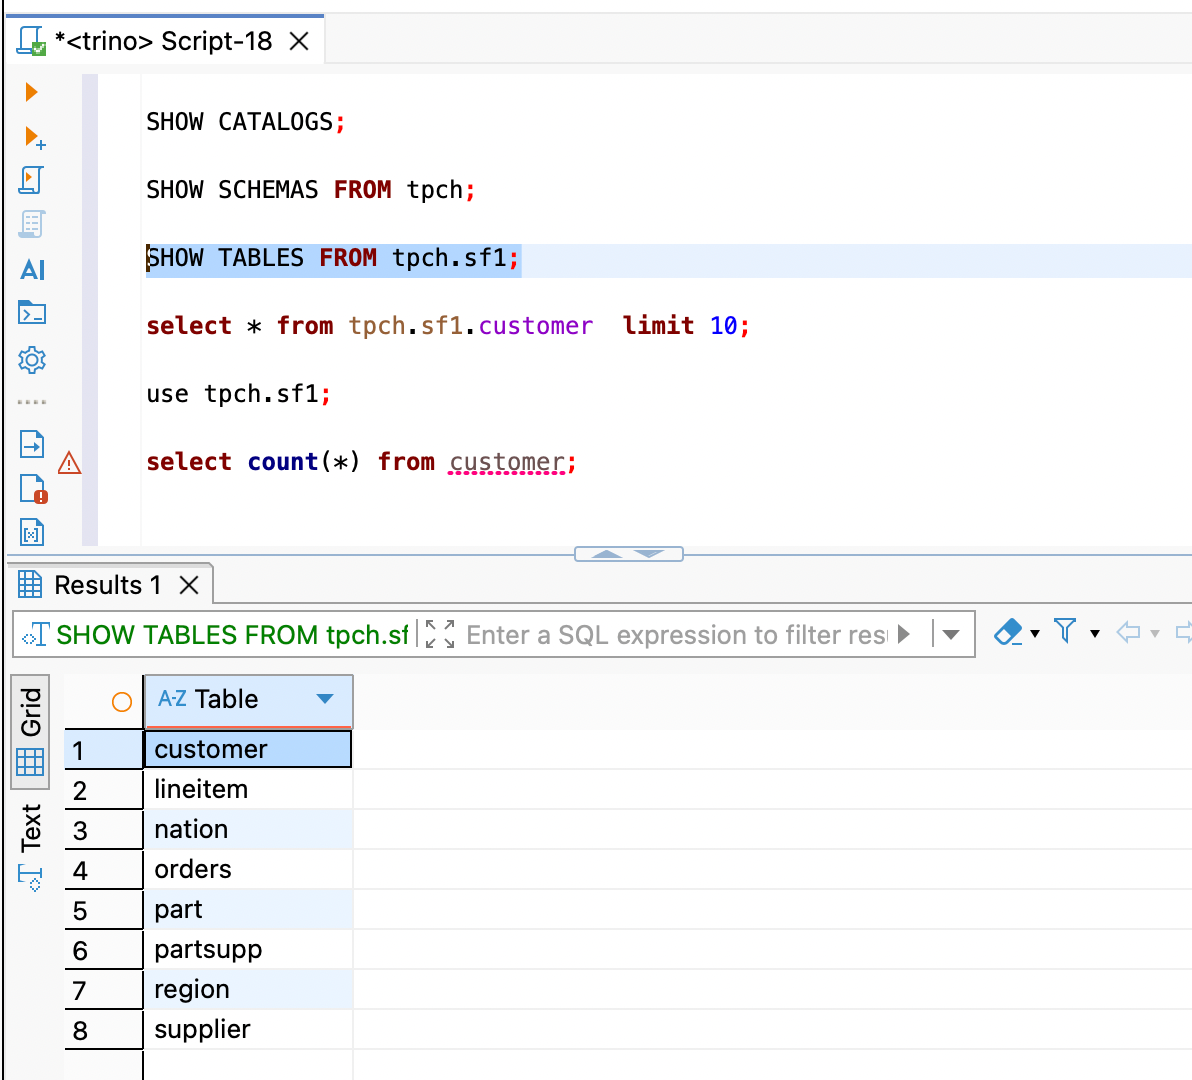
Task: Run the SQL statement with the orange play icon
Action: click(x=31, y=92)
